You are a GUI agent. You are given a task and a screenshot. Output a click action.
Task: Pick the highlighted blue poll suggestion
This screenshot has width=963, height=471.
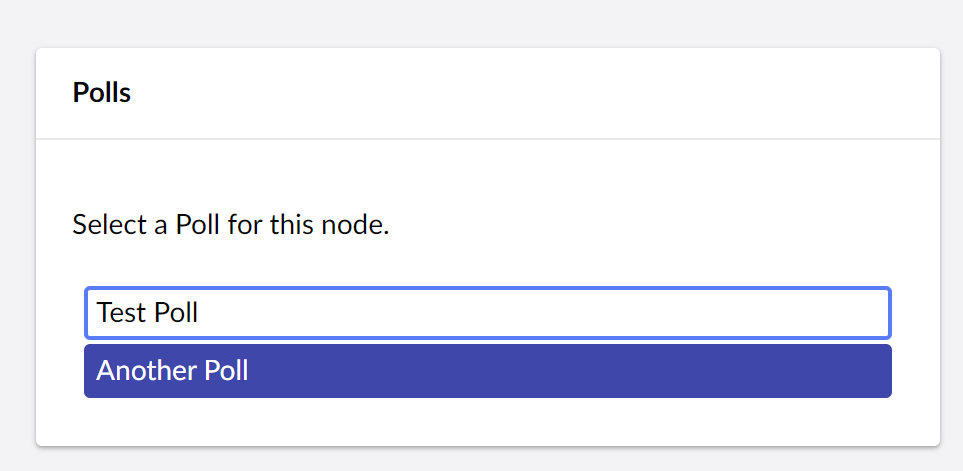click(x=487, y=371)
